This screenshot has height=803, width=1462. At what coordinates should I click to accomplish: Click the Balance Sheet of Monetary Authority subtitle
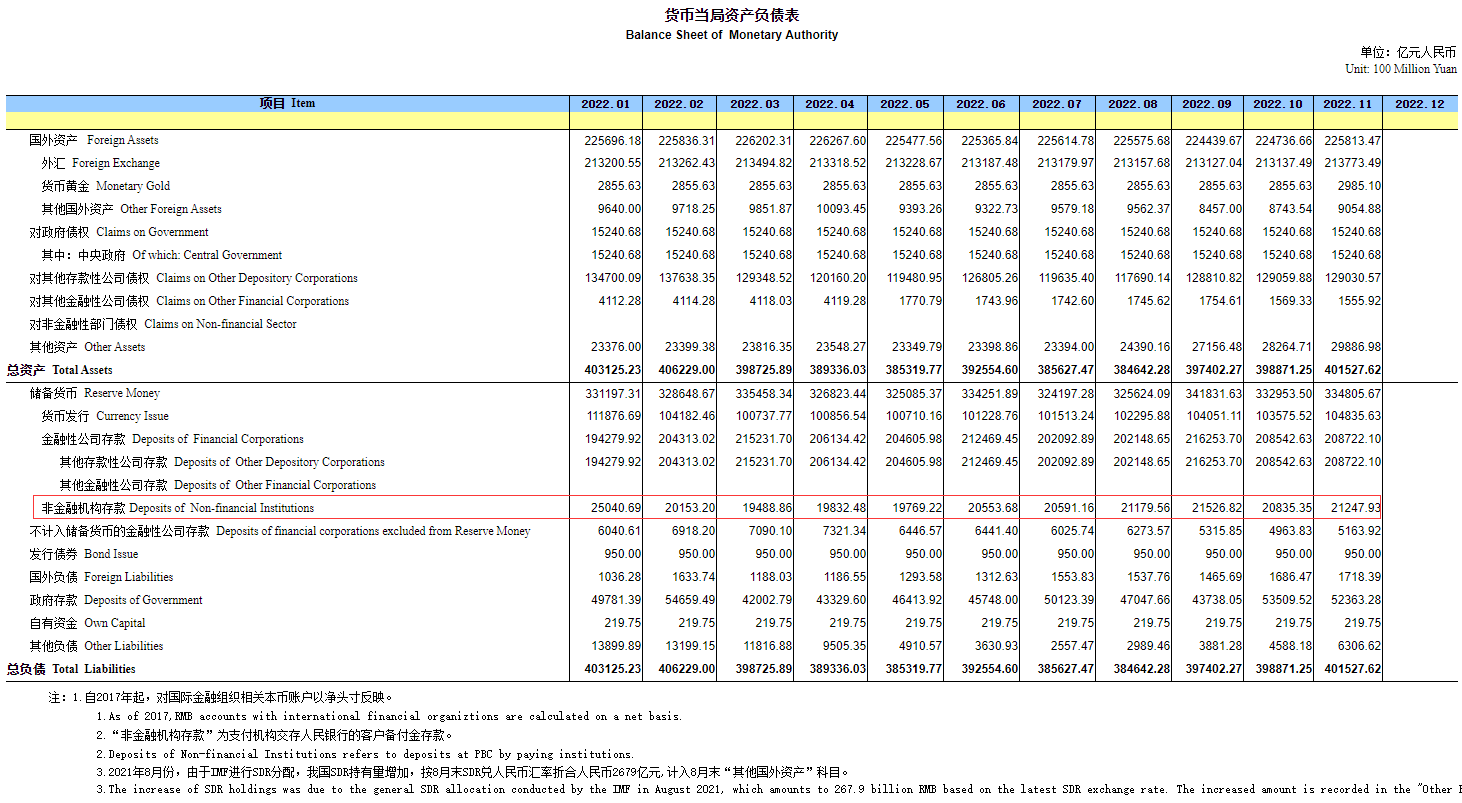(x=732, y=35)
